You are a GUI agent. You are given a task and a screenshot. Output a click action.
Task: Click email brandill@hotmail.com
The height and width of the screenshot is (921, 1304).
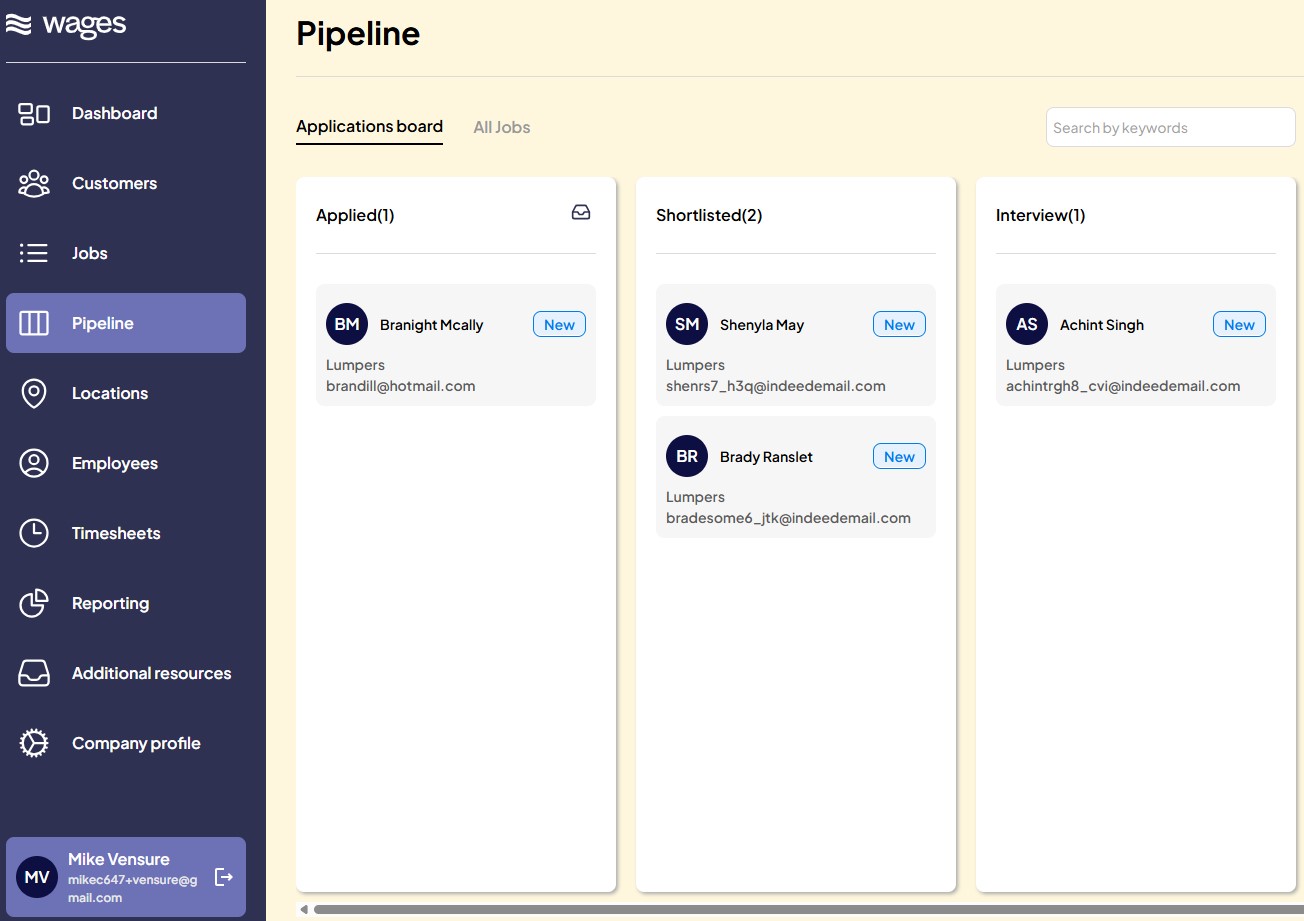400,386
